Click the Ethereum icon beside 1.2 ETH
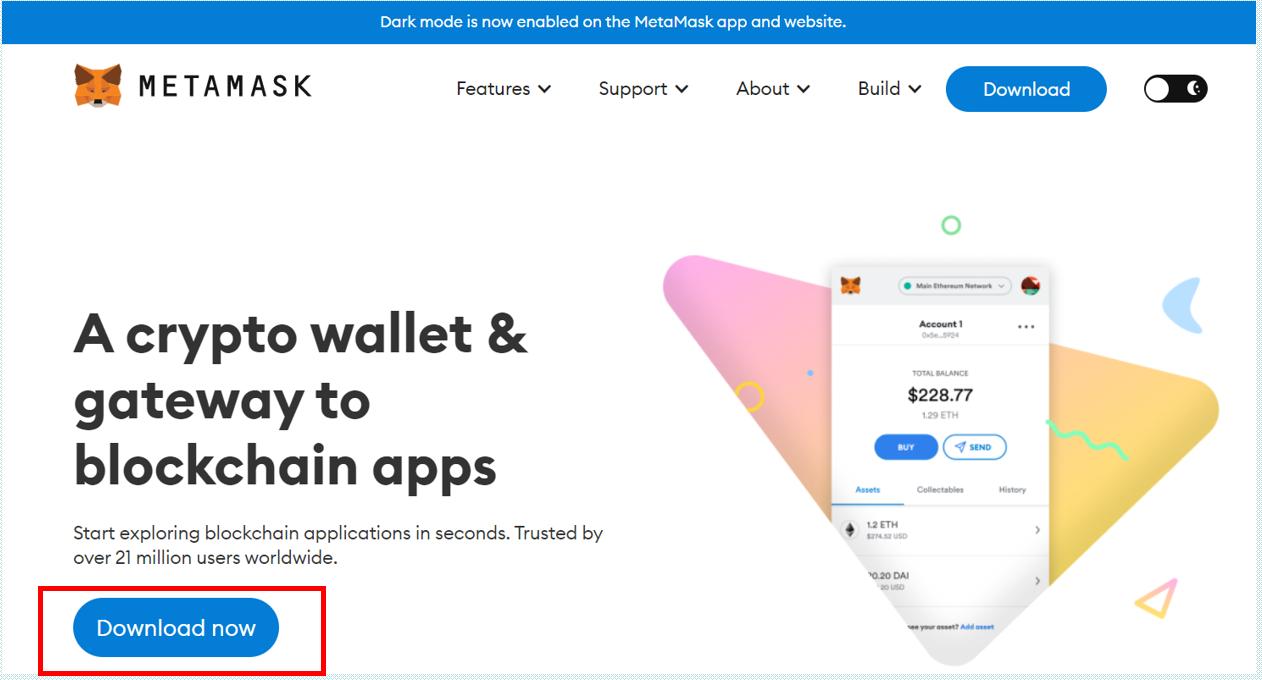Image resolution: width=1262 pixels, height=680 pixels. coord(851,529)
